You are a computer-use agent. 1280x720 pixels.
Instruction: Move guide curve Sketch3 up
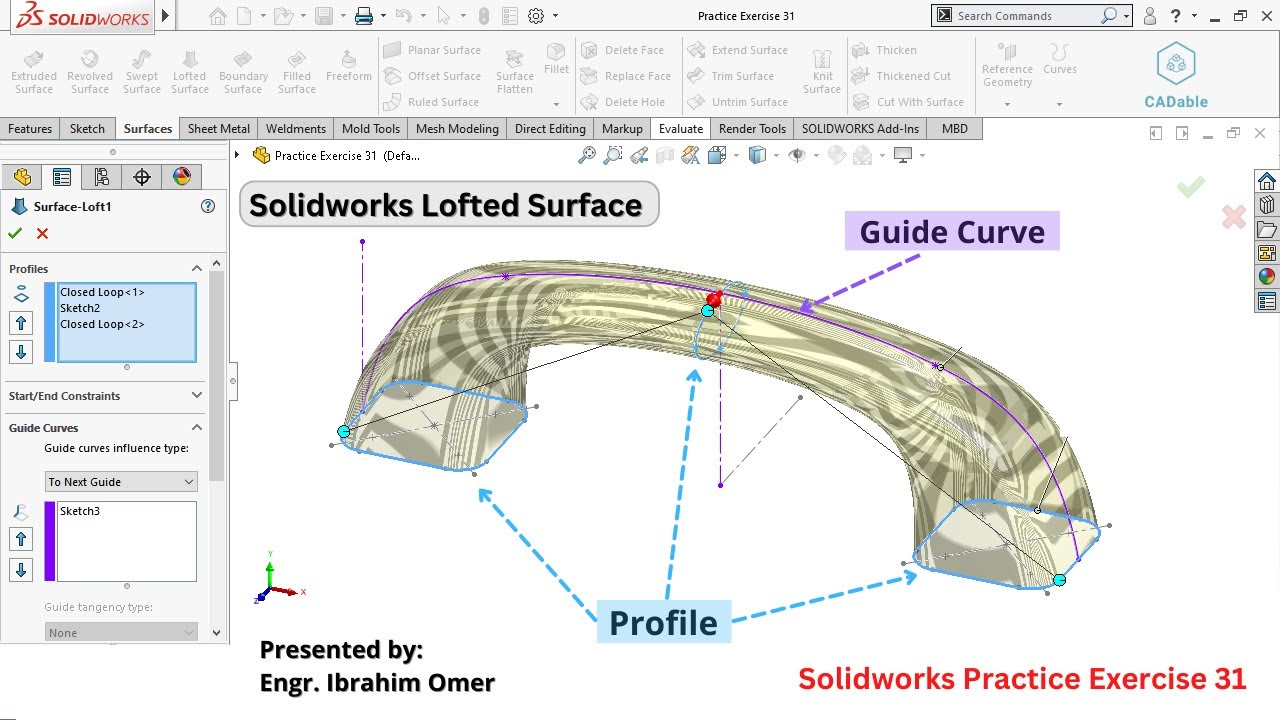[22, 540]
